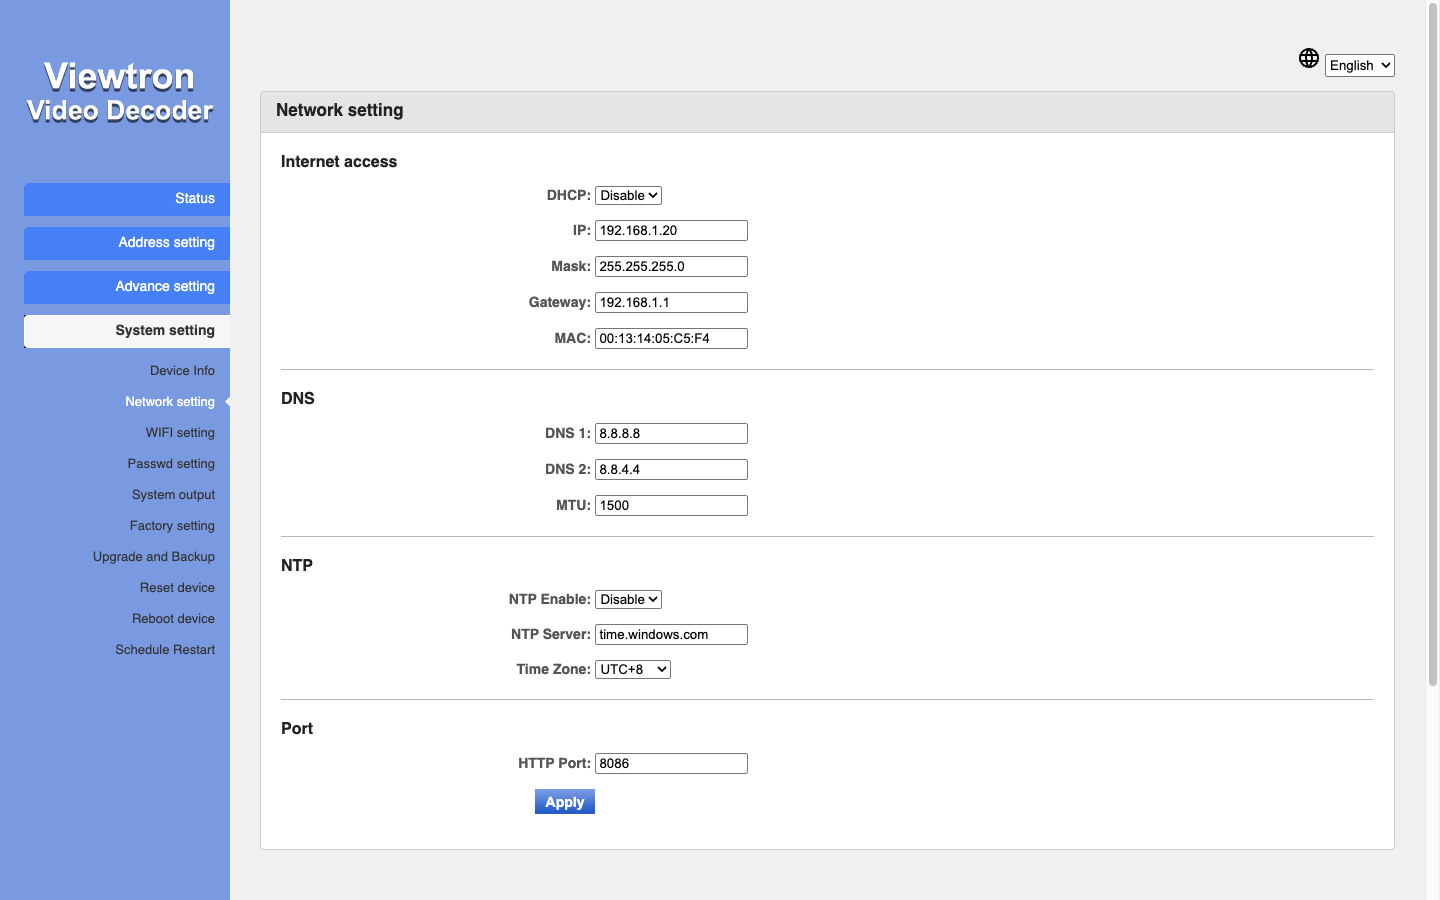This screenshot has height=900, width=1440.
Task: Open the Schedule Restart page
Action: [165, 649]
